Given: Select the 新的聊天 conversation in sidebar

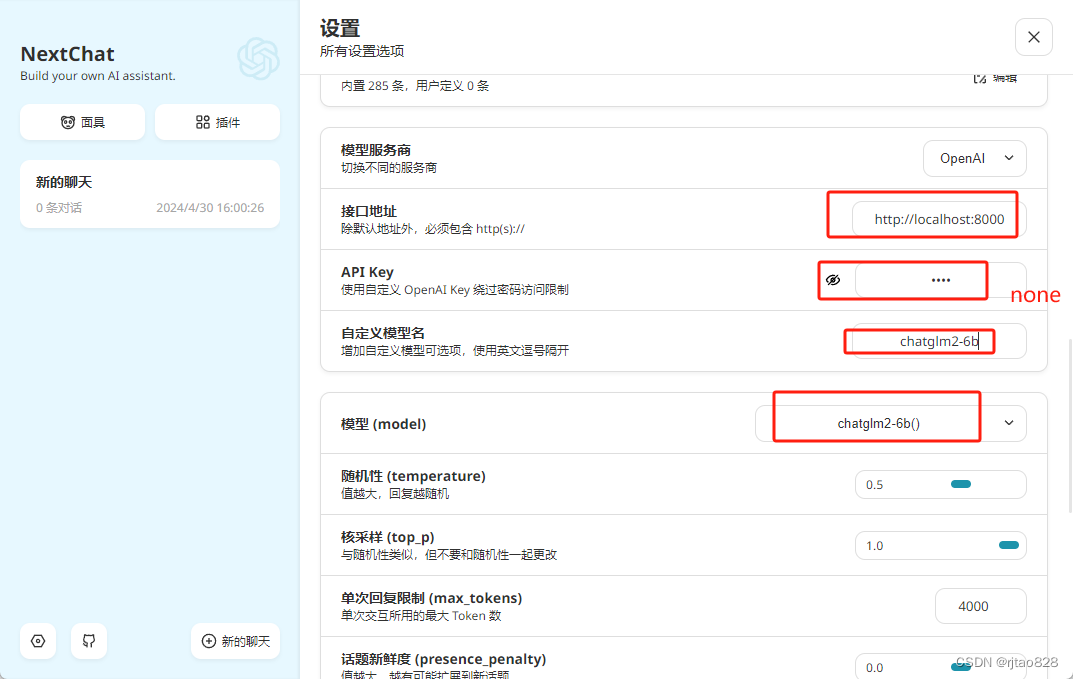Looking at the screenshot, I should click(x=149, y=193).
